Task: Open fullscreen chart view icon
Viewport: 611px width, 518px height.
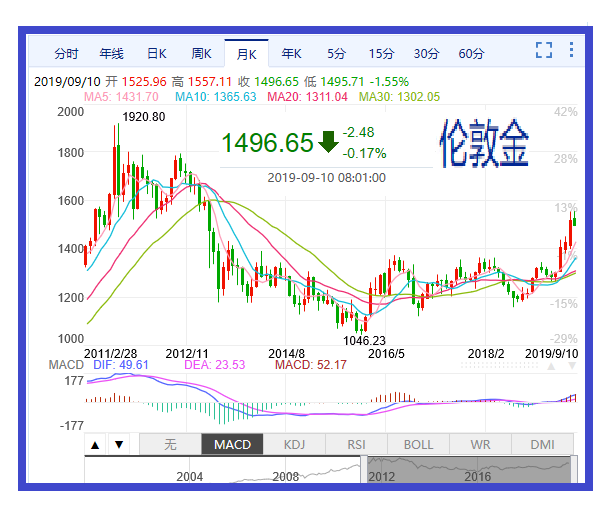Action: [544, 50]
